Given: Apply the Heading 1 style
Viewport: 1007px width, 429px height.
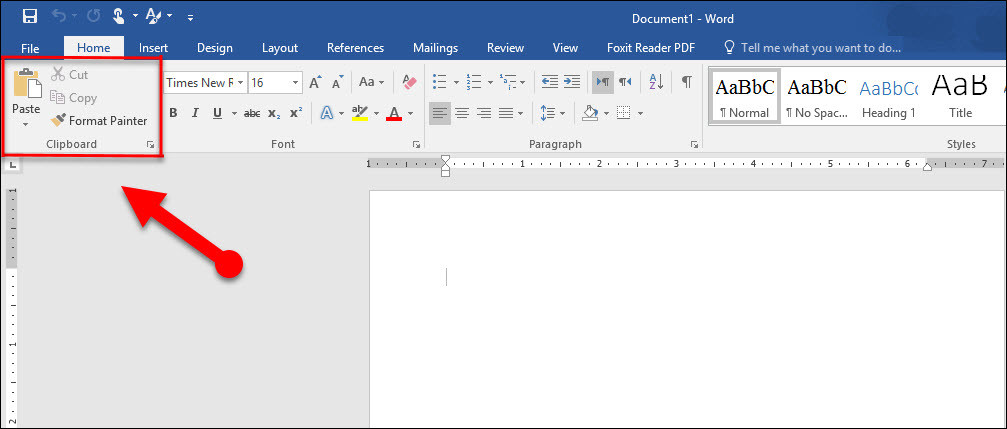Looking at the screenshot, I should tap(888, 97).
